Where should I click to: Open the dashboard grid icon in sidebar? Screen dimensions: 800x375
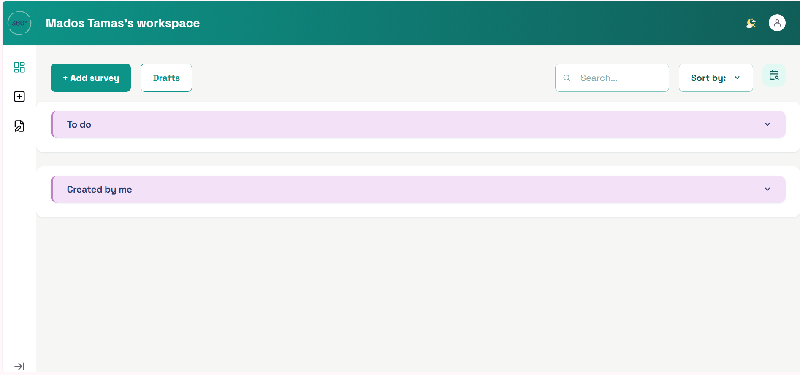point(19,67)
